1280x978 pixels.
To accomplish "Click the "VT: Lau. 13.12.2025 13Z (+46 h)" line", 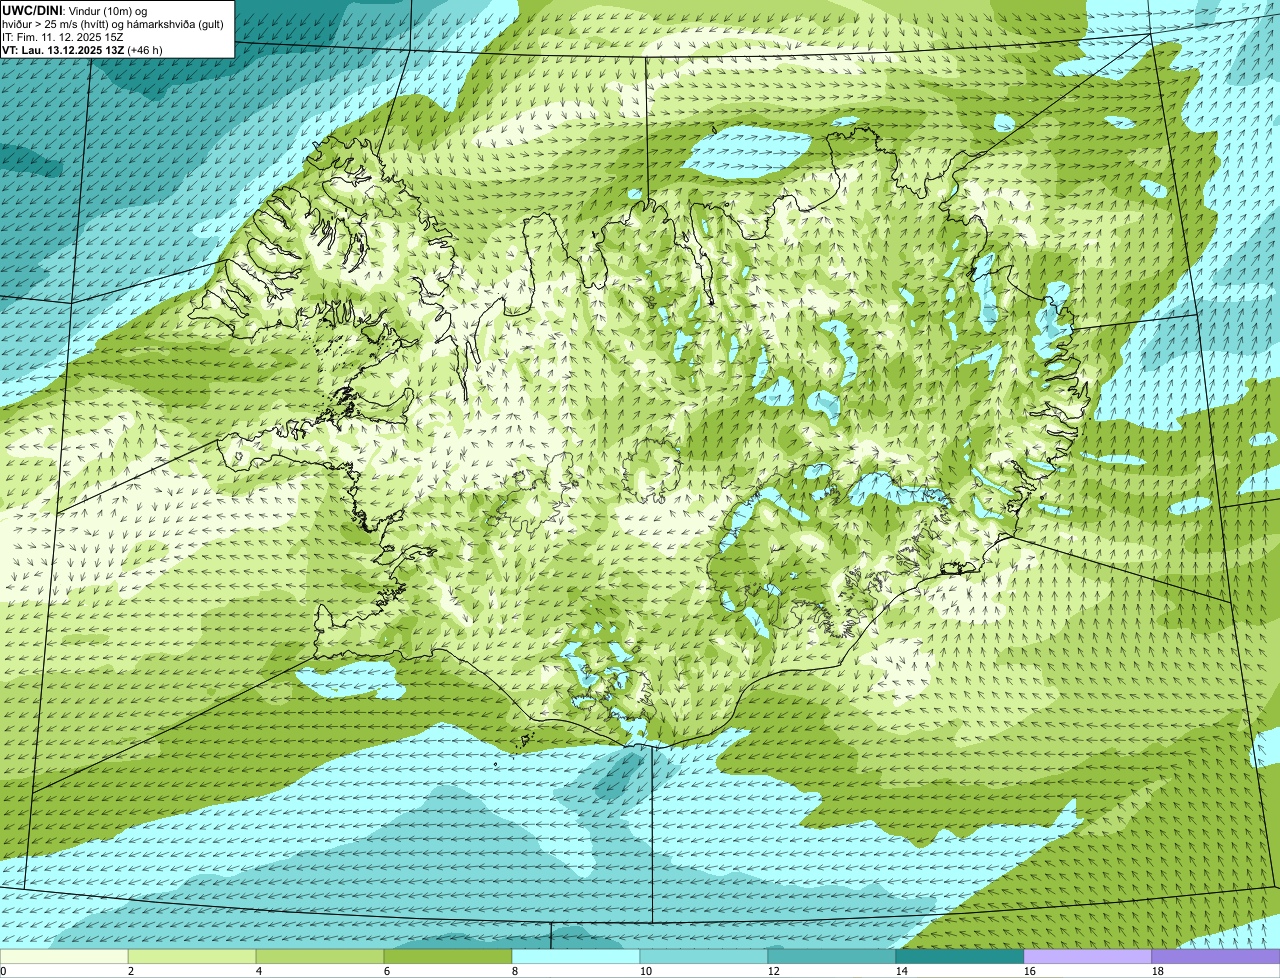I will click(82, 49).
